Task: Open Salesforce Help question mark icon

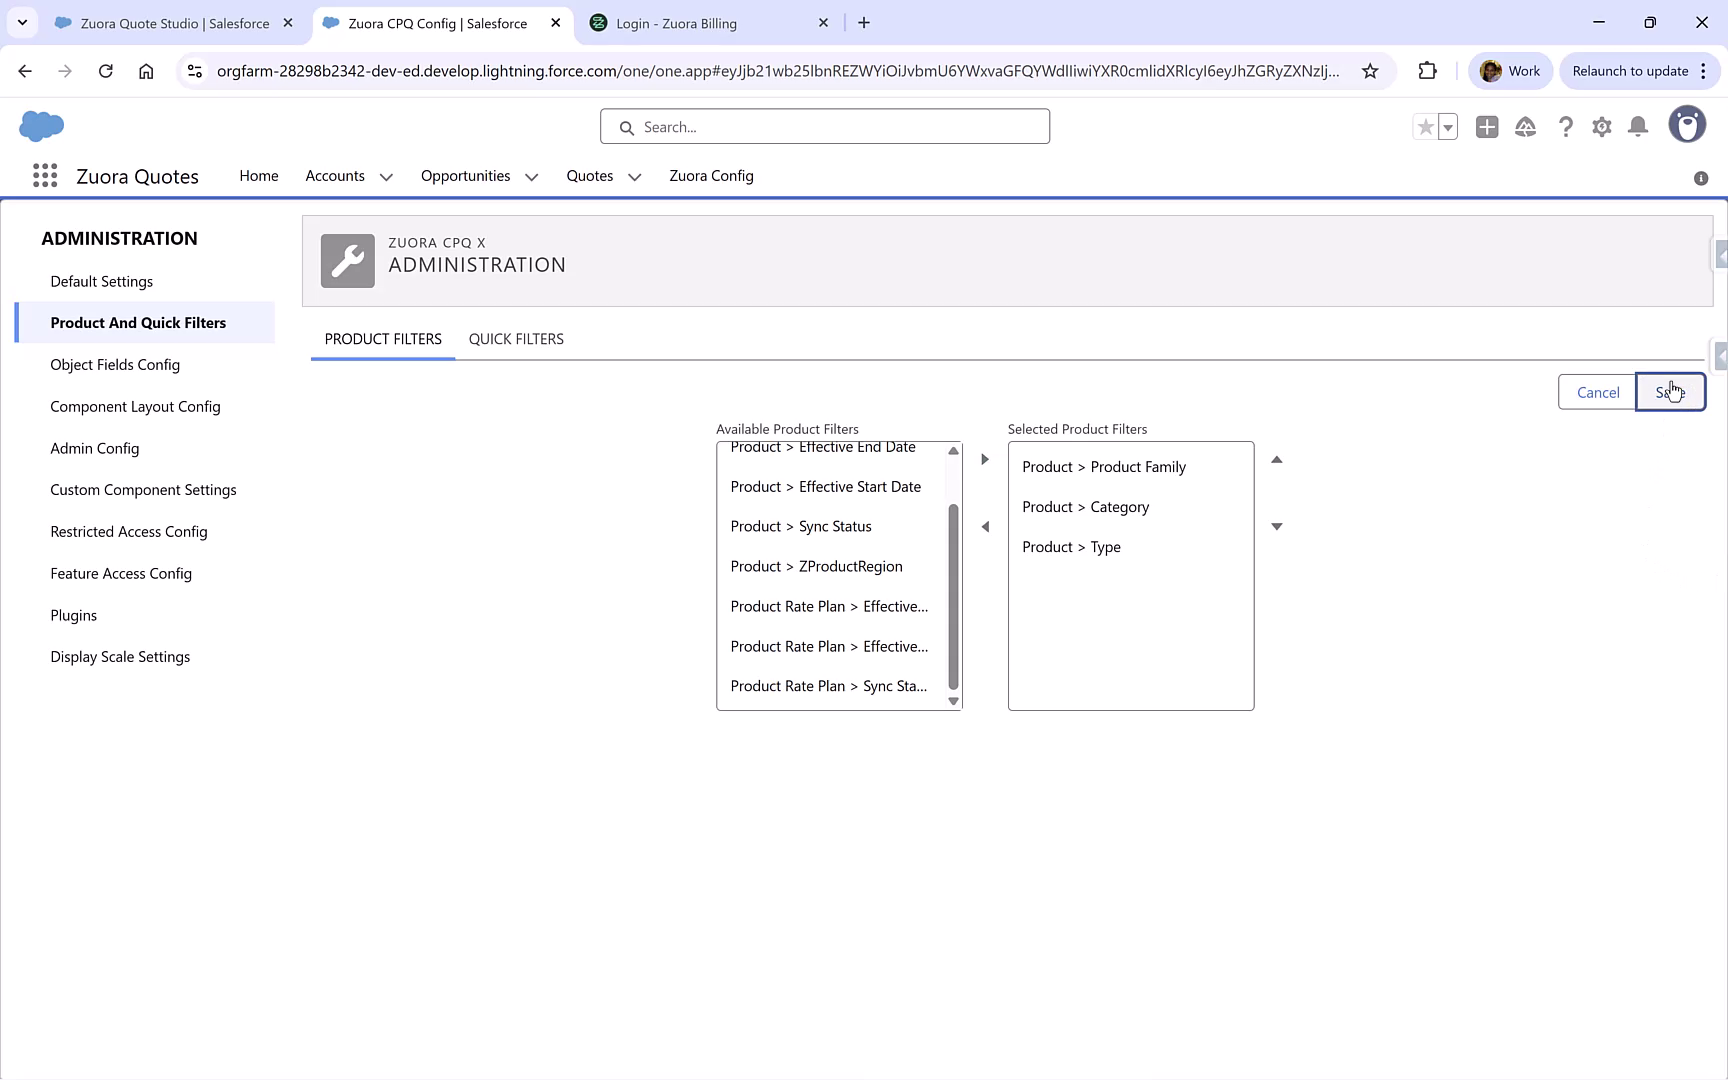Action: click(1565, 127)
